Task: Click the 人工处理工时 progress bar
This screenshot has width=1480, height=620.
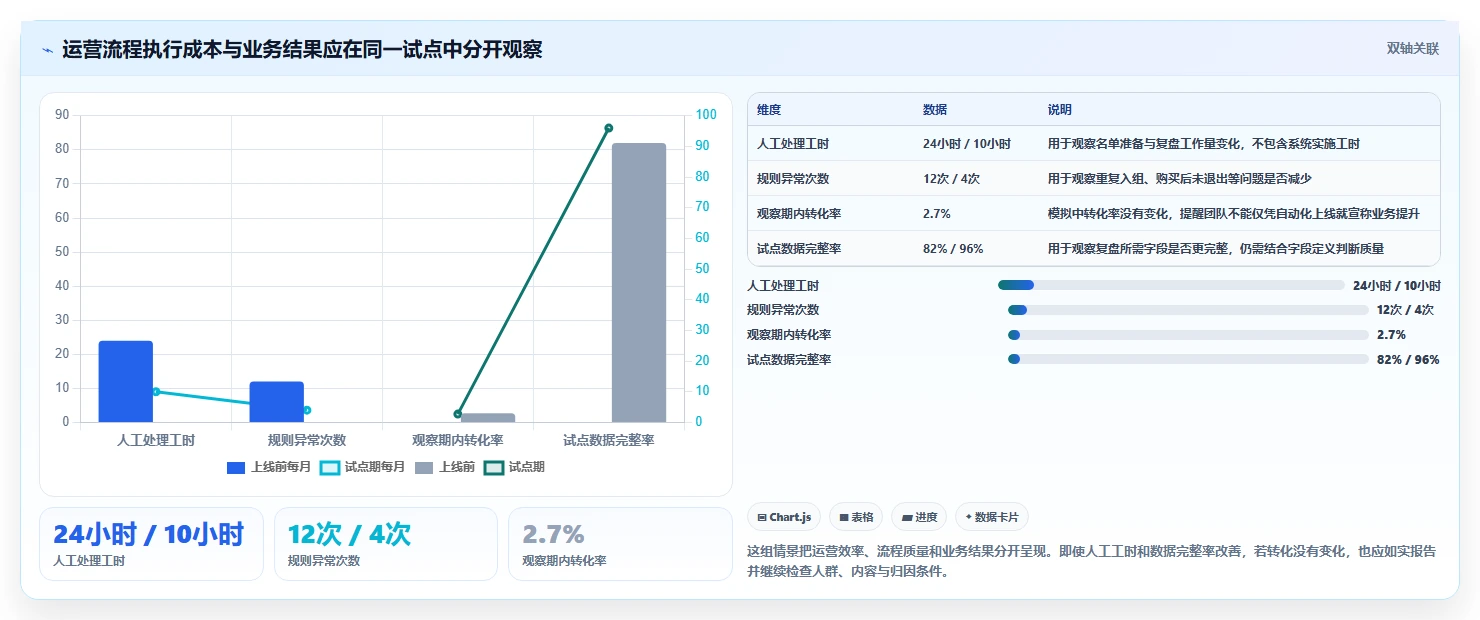Action: click(x=1171, y=285)
